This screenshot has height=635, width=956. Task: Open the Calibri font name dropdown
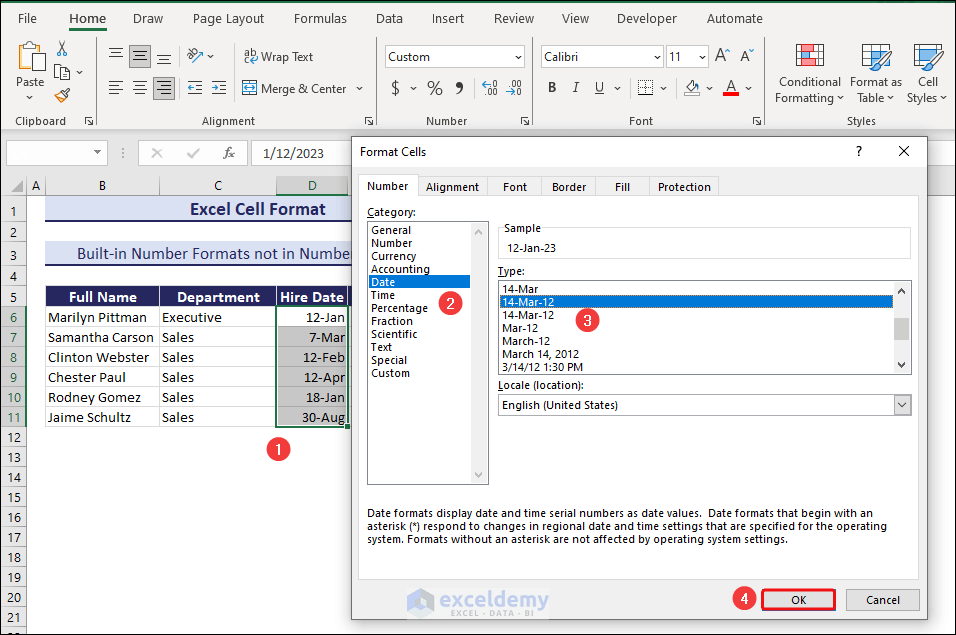coord(602,57)
